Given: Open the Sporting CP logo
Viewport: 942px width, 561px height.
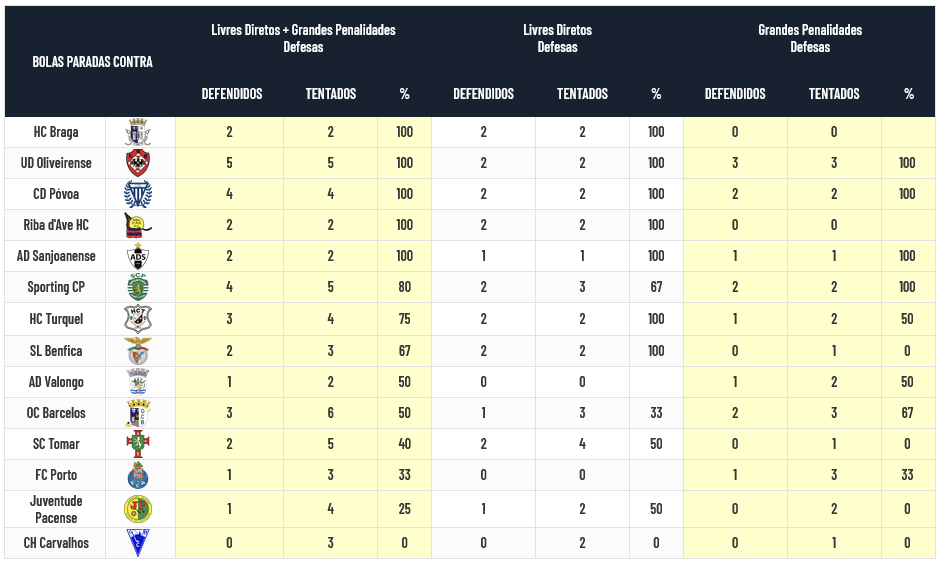Looking at the screenshot, I should [138, 288].
